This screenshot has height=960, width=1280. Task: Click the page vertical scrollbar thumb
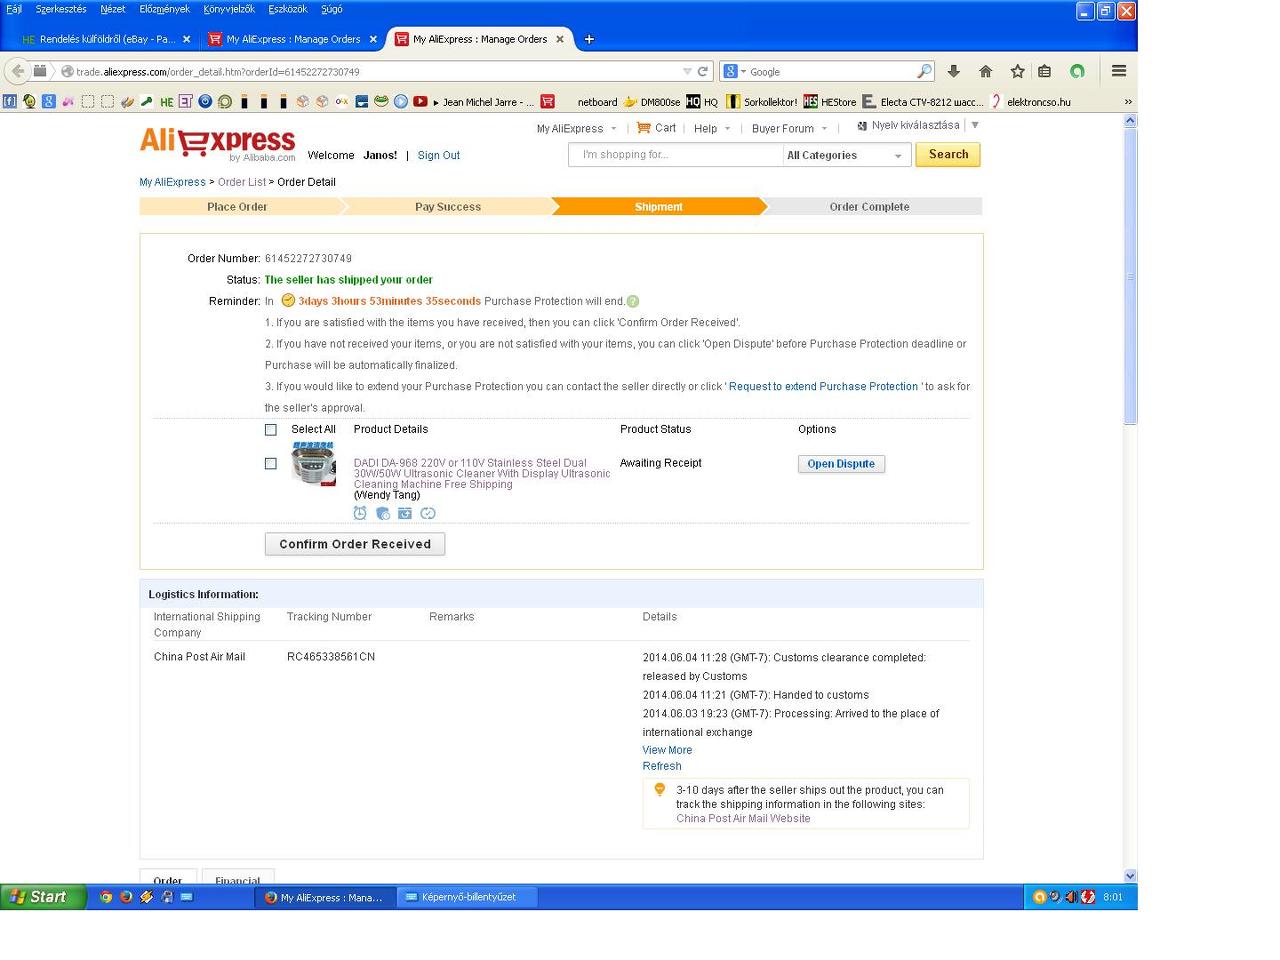(1130, 277)
